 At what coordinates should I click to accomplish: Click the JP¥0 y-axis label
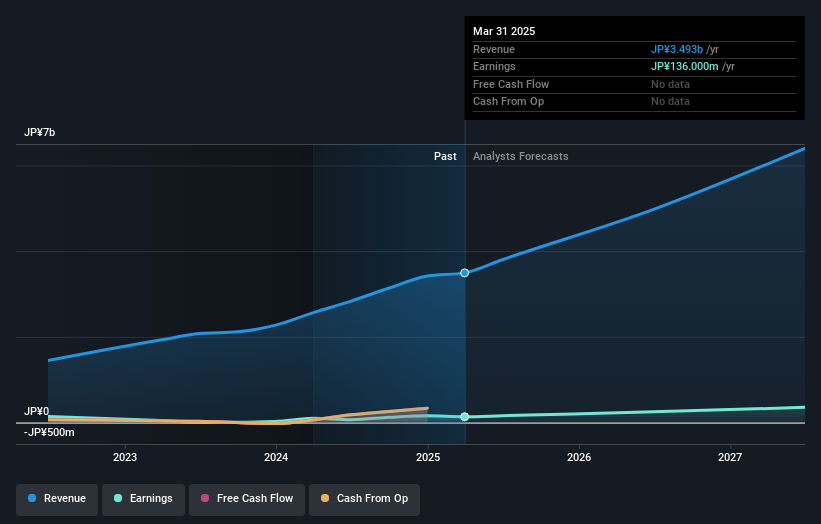[x=36, y=411]
